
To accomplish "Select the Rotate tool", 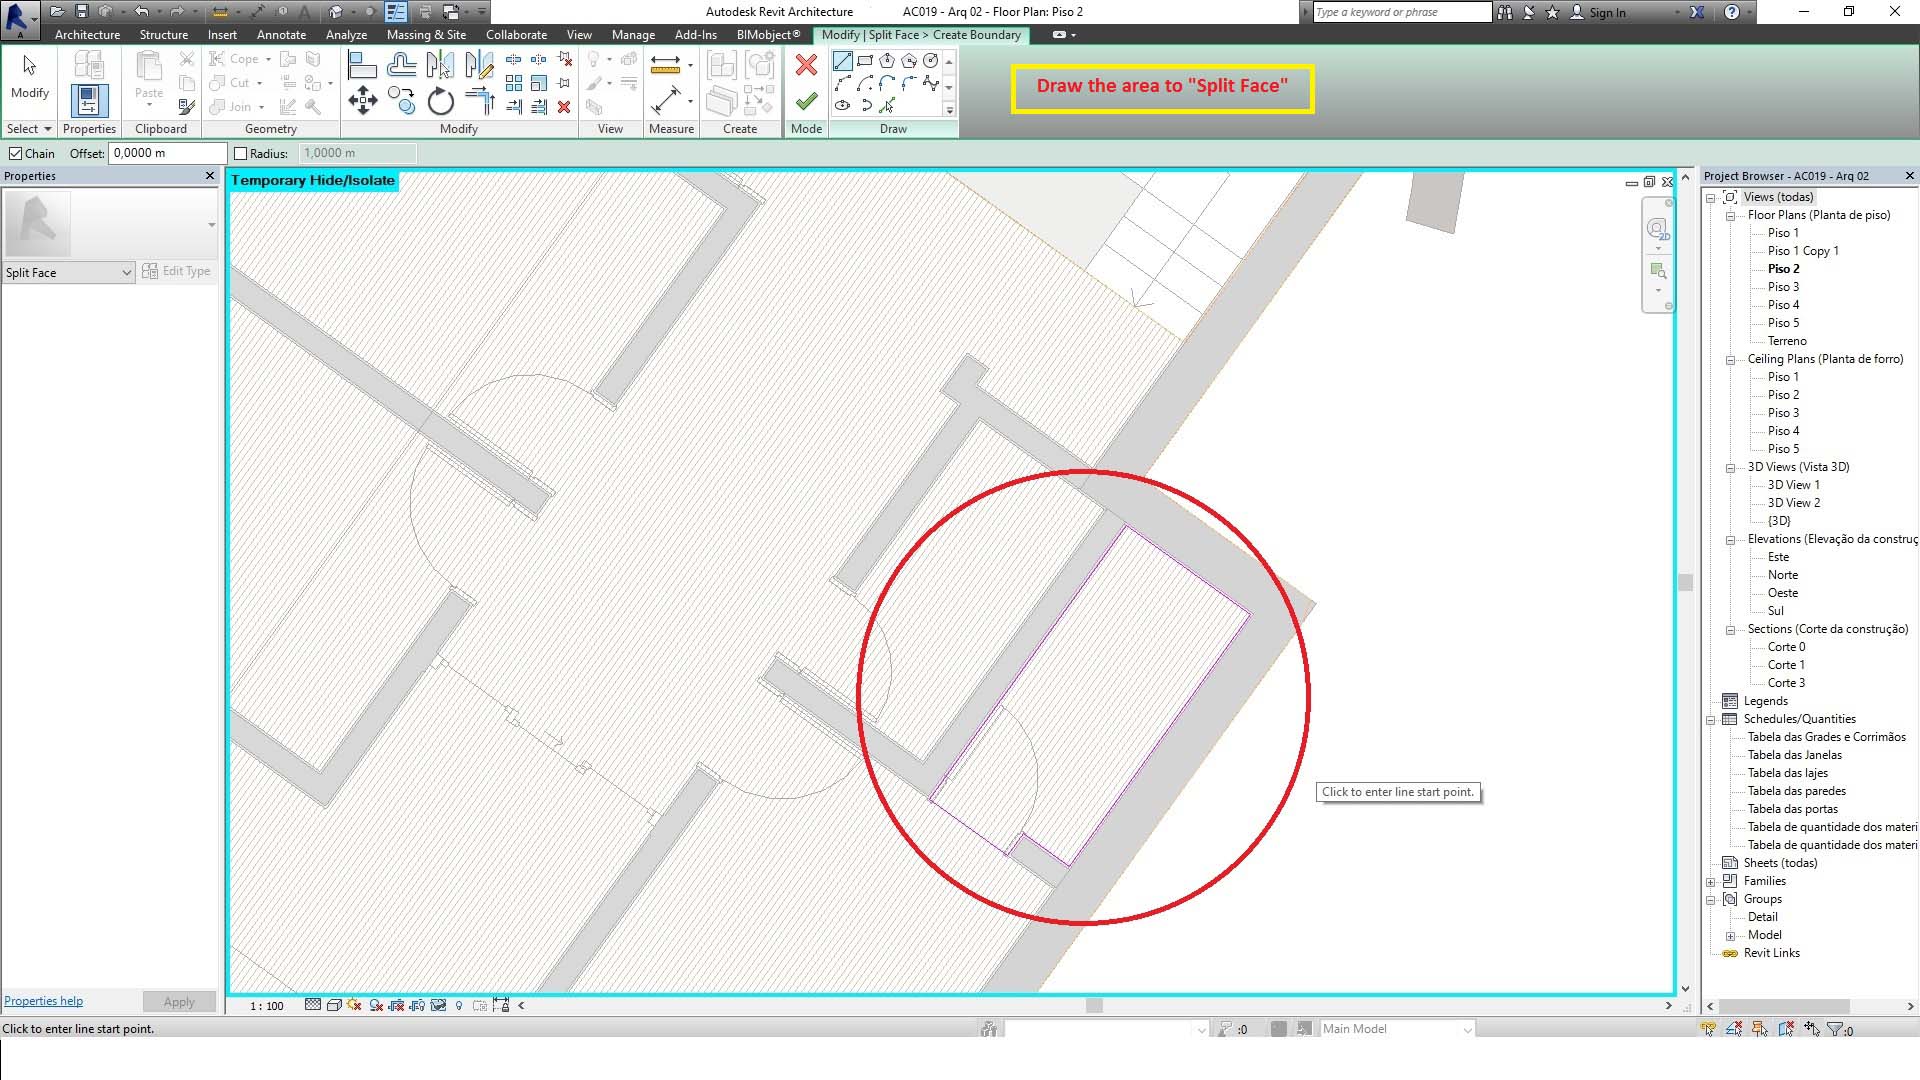I will pyautogui.click(x=440, y=101).
